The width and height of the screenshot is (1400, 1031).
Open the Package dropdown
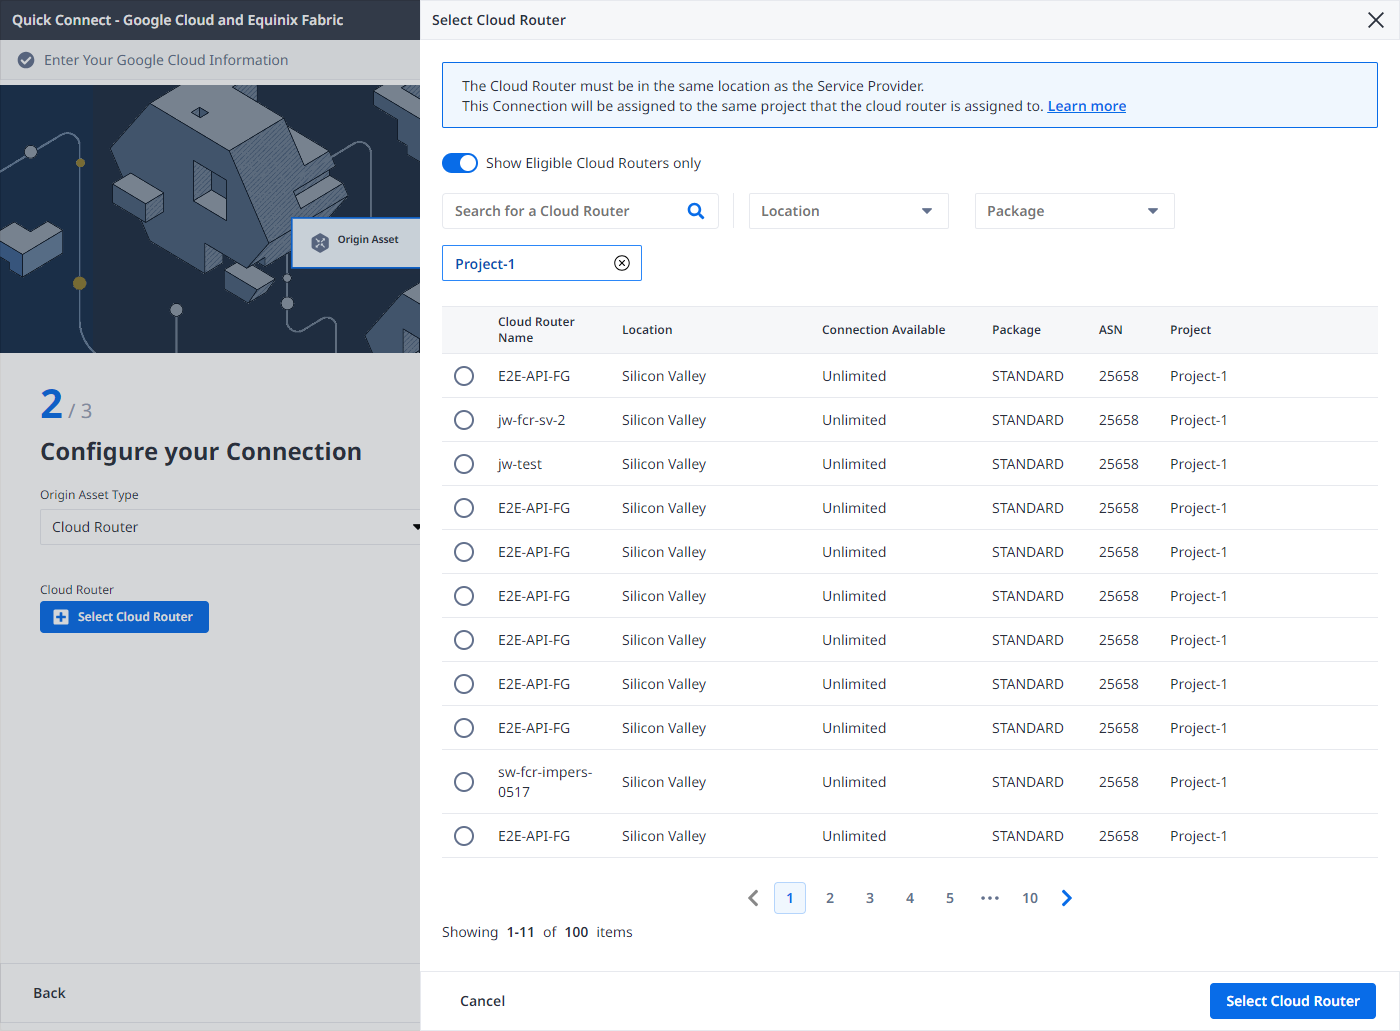(1074, 211)
